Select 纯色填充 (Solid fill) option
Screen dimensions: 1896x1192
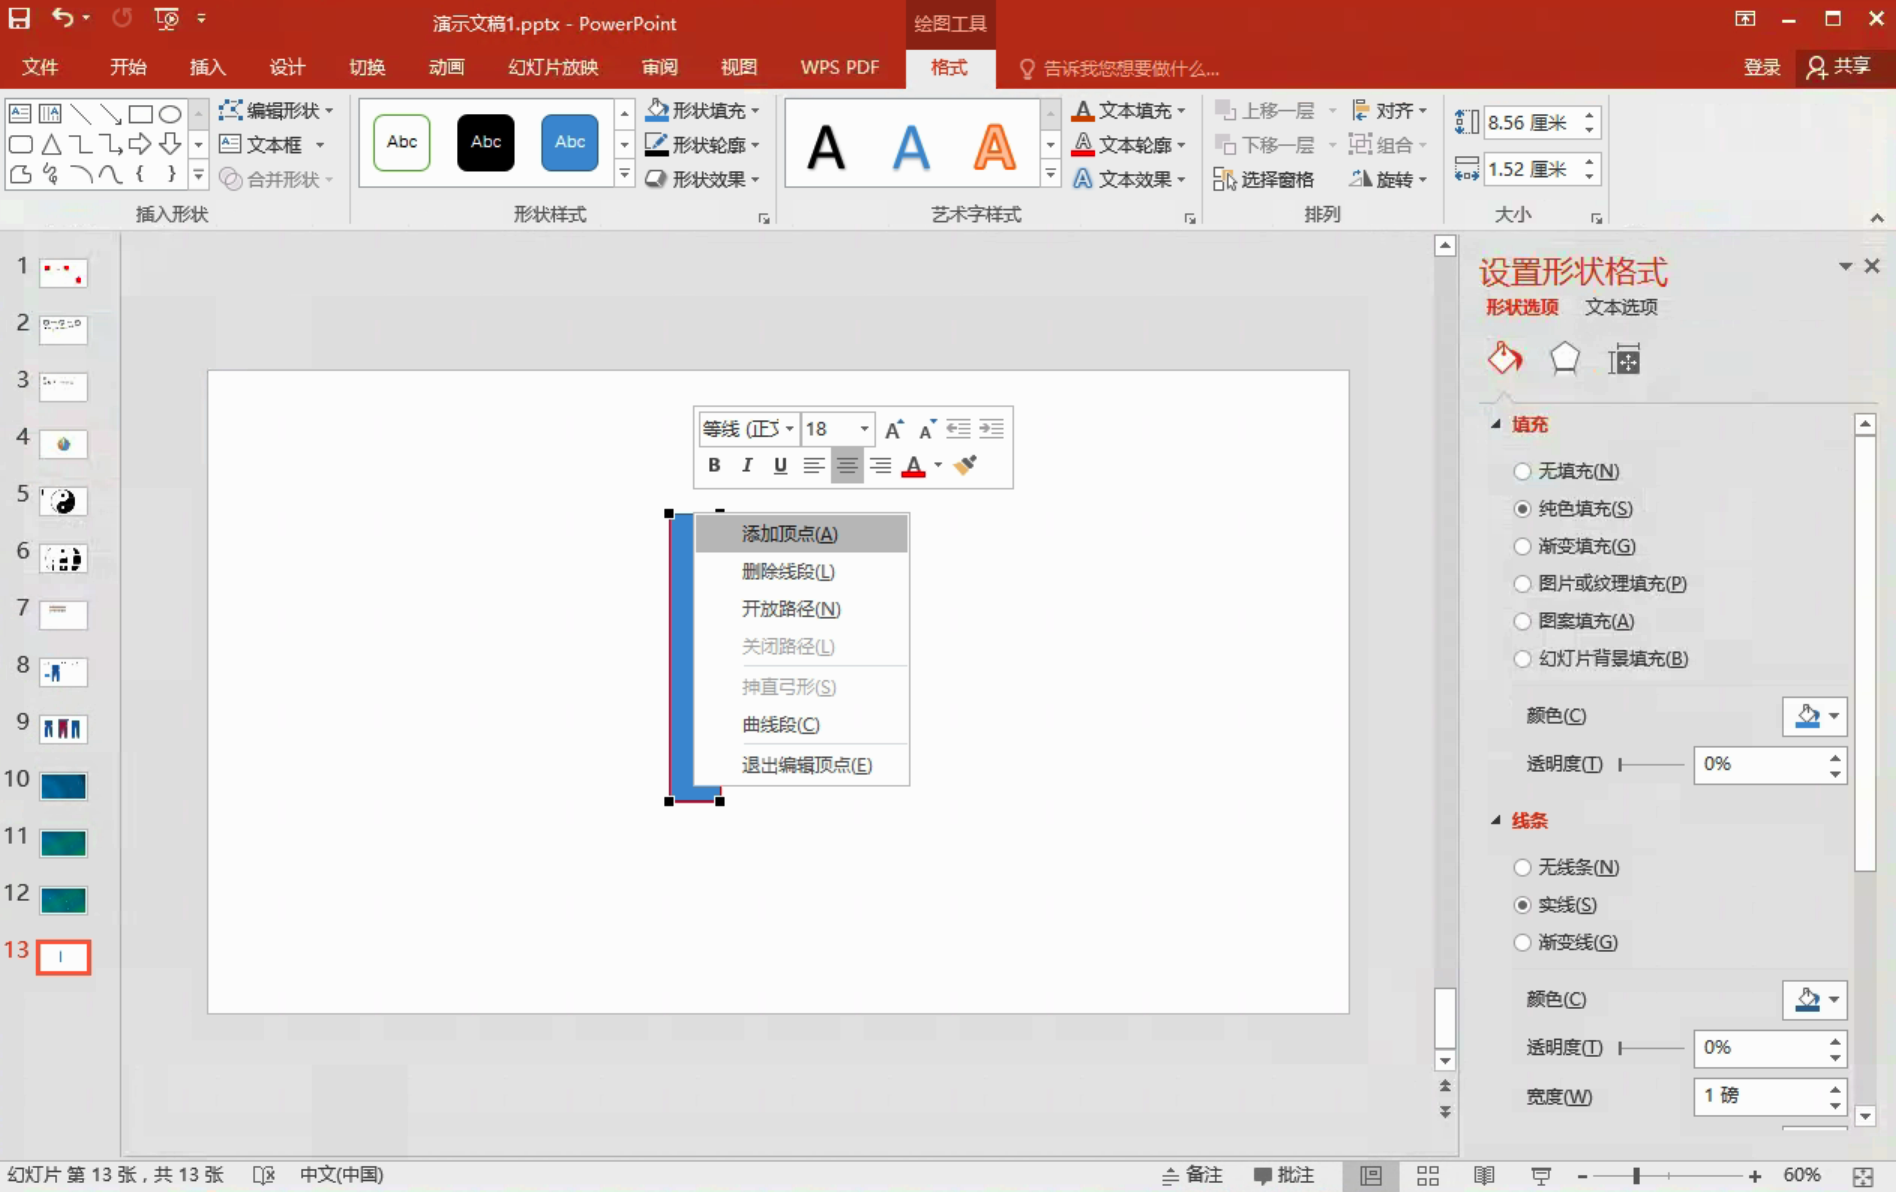click(1573, 509)
